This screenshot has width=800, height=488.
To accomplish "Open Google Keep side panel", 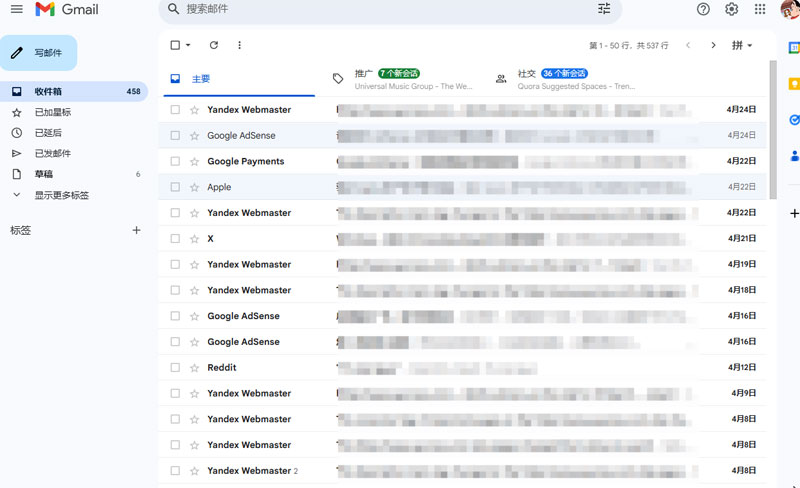I will [x=794, y=84].
